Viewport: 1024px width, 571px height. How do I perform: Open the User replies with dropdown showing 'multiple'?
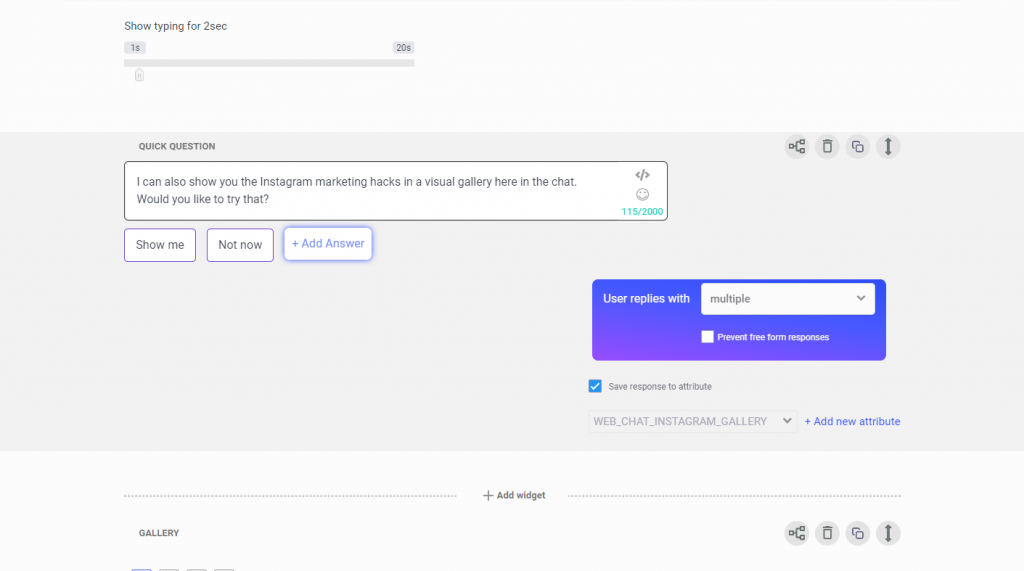coord(788,299)
